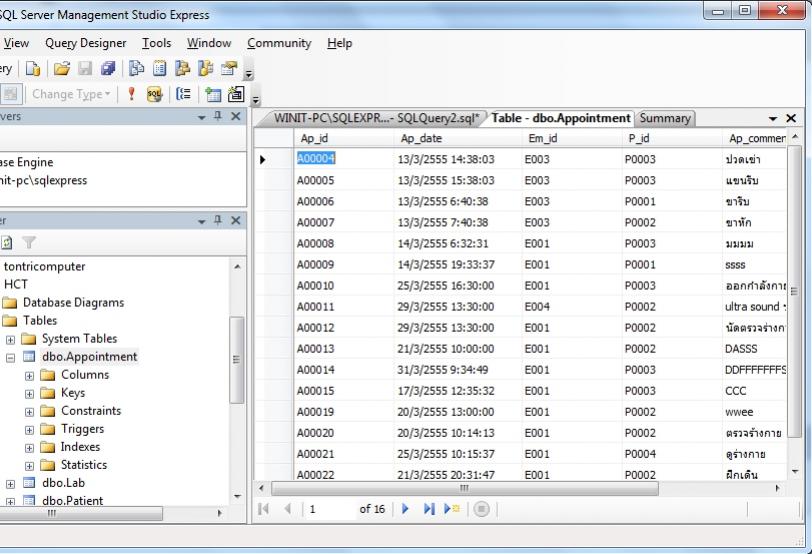Open the active documents list dropdown arrow
Image resolution: width=812 pixels, height=554 pixels.
[773, 119]
